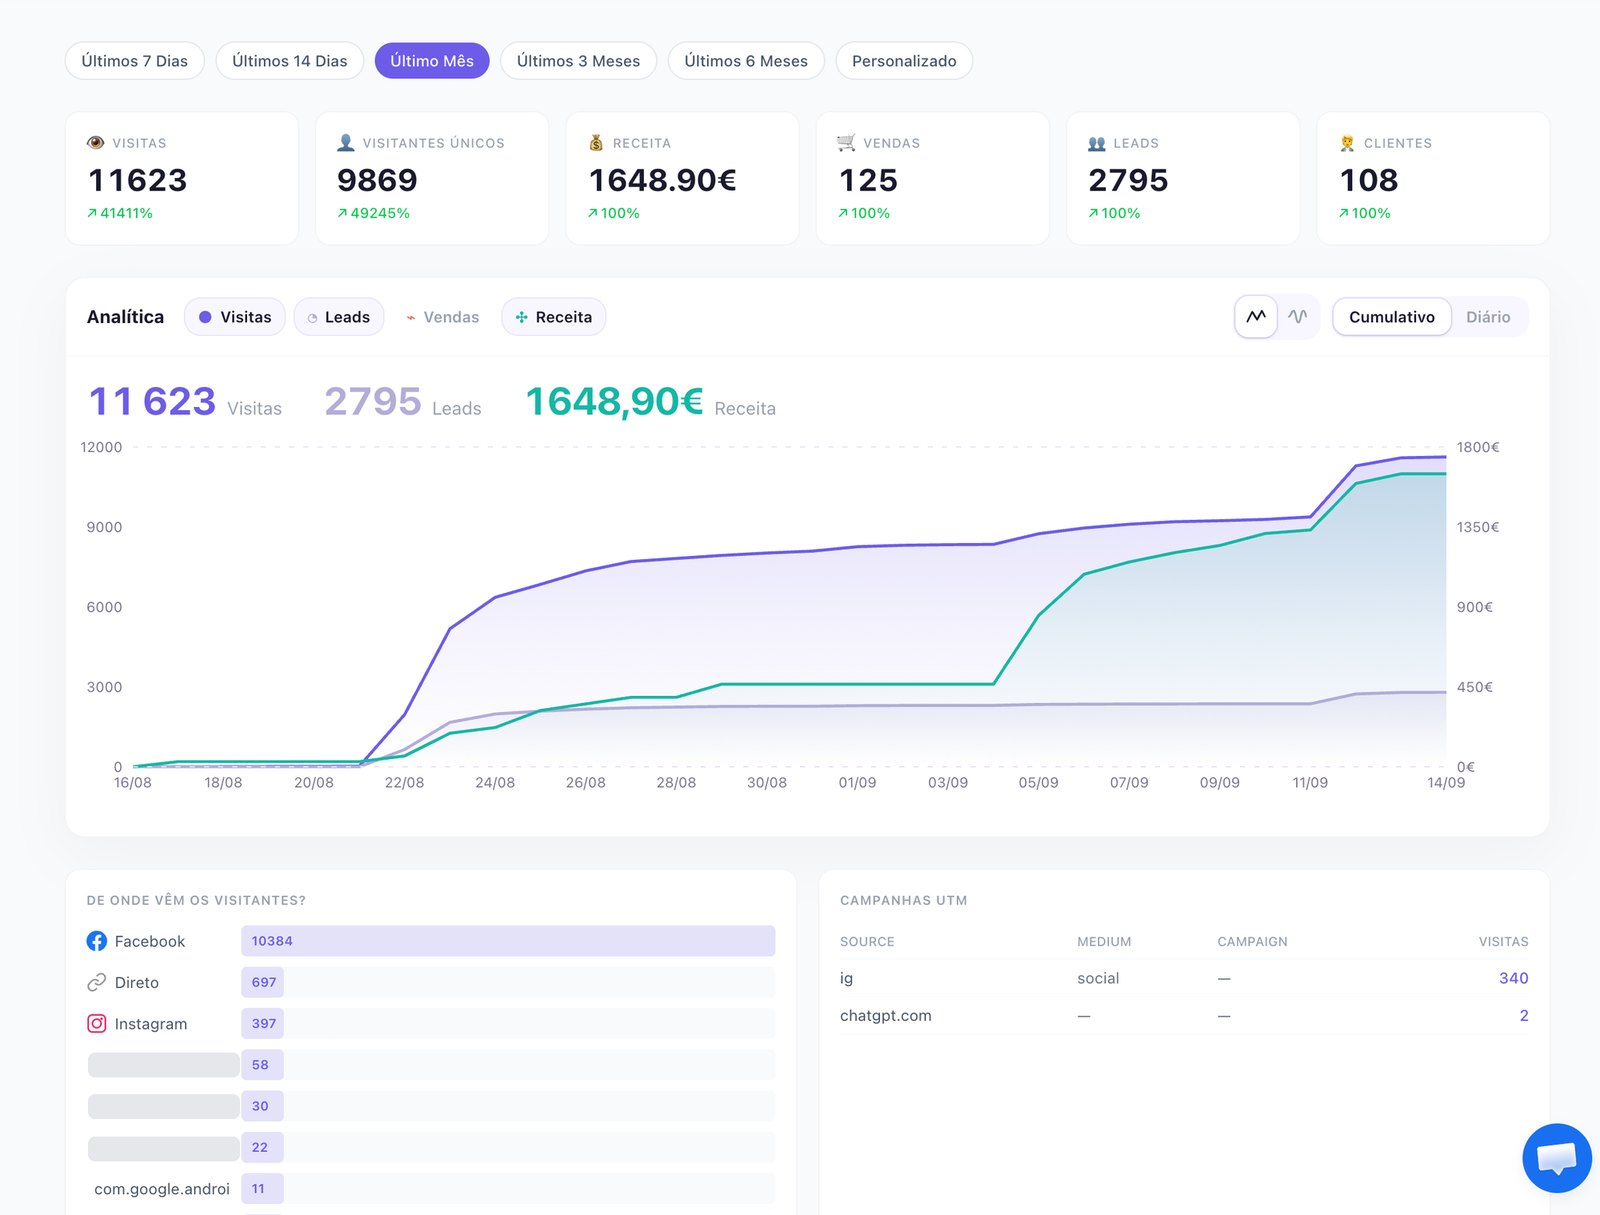This screenshot has width=1600, height=1215.
Task: Choose the Últimos 6 Meses range
Action: coord(746,61)
